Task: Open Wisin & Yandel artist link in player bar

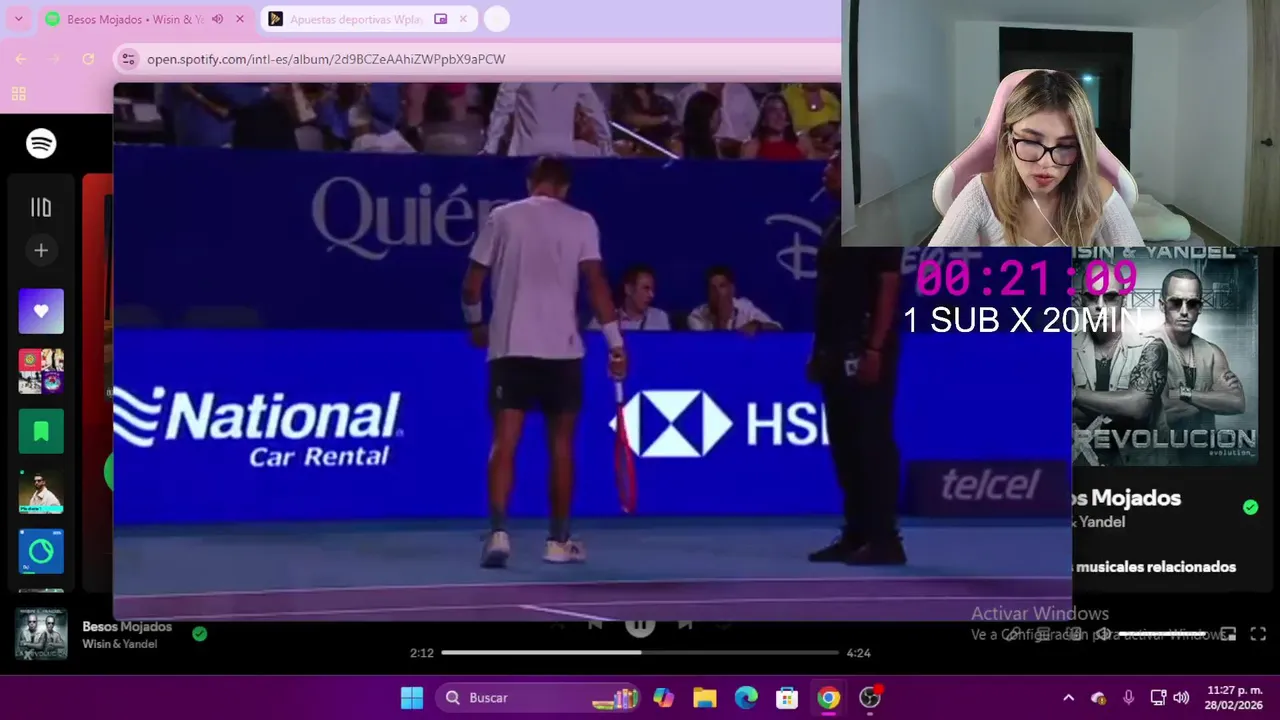Action: [x=119, y=644]
